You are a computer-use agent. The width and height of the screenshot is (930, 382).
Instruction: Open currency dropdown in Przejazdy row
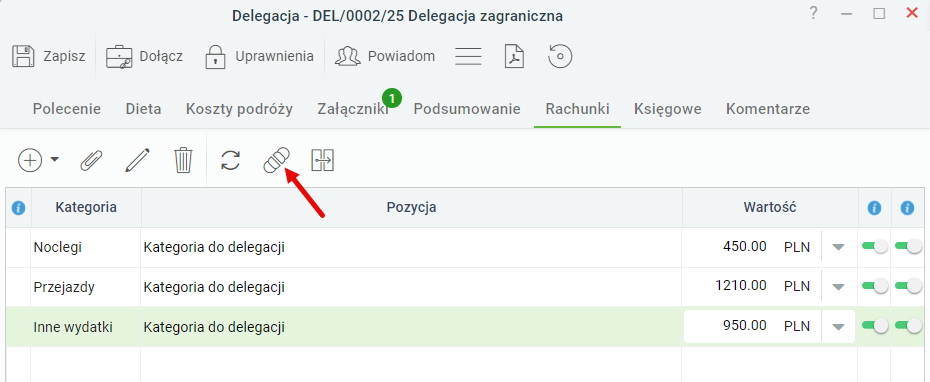point(837,287)
